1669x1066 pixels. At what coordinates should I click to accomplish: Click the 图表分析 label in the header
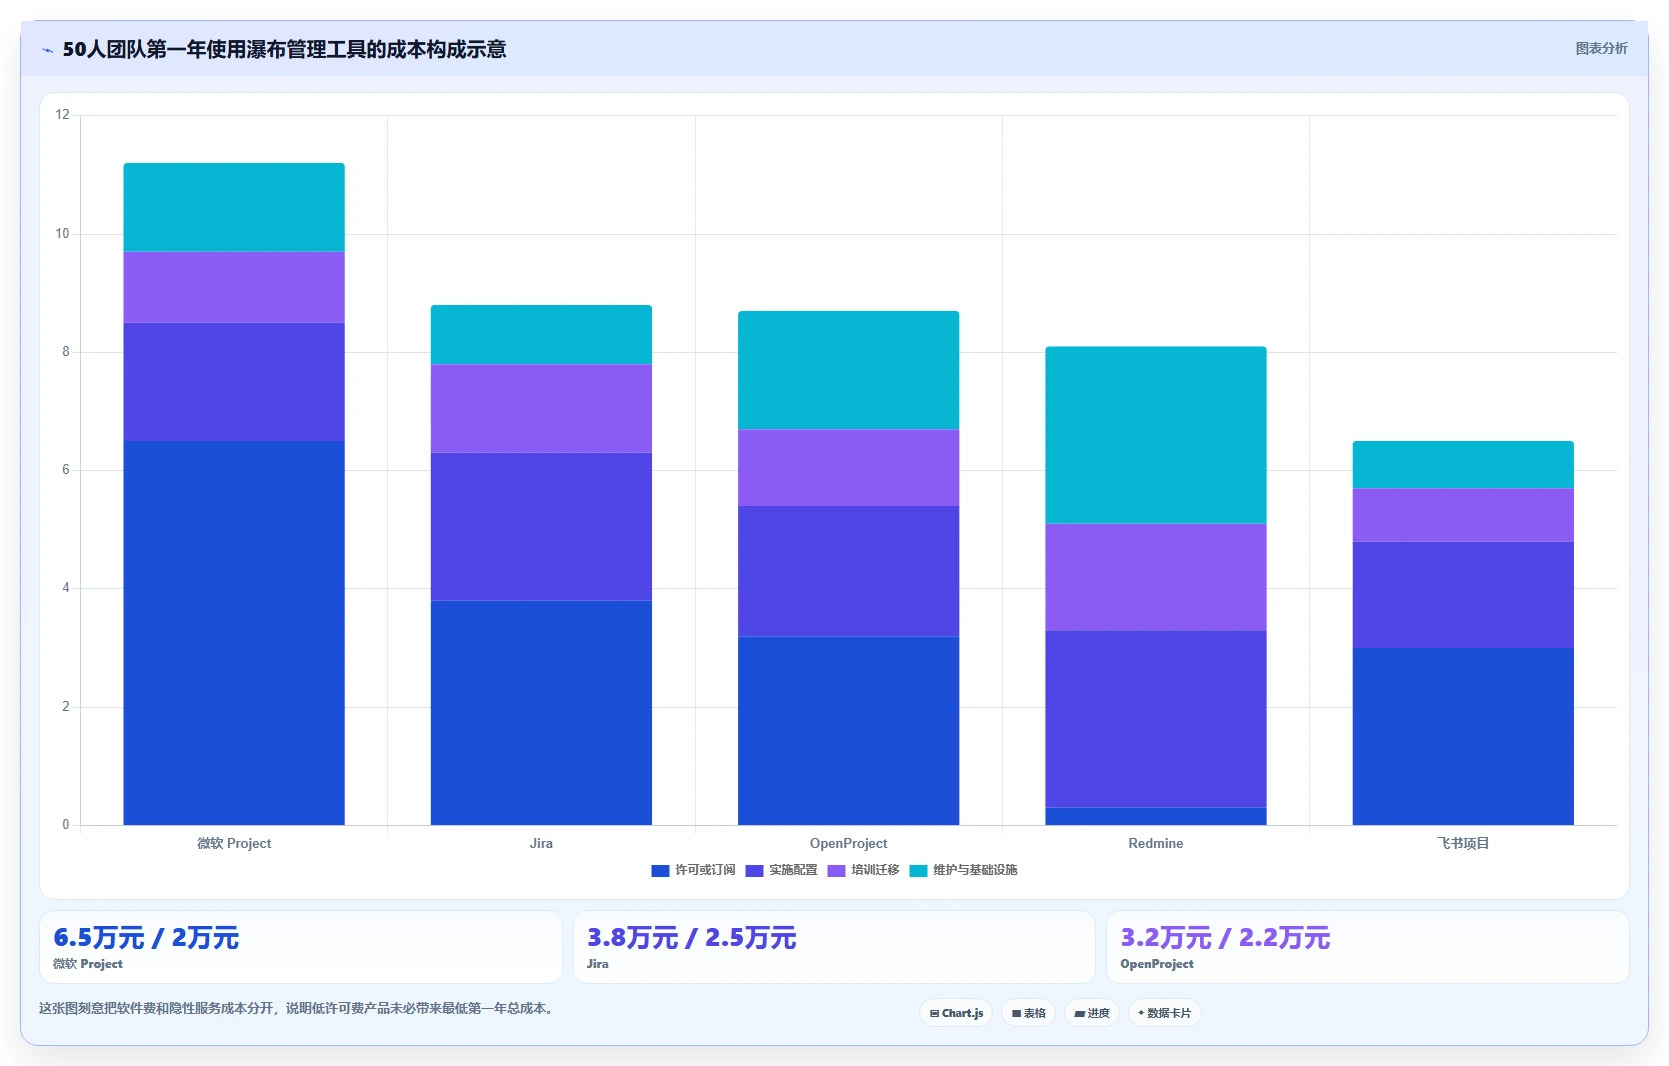[x=1601, y=48]
